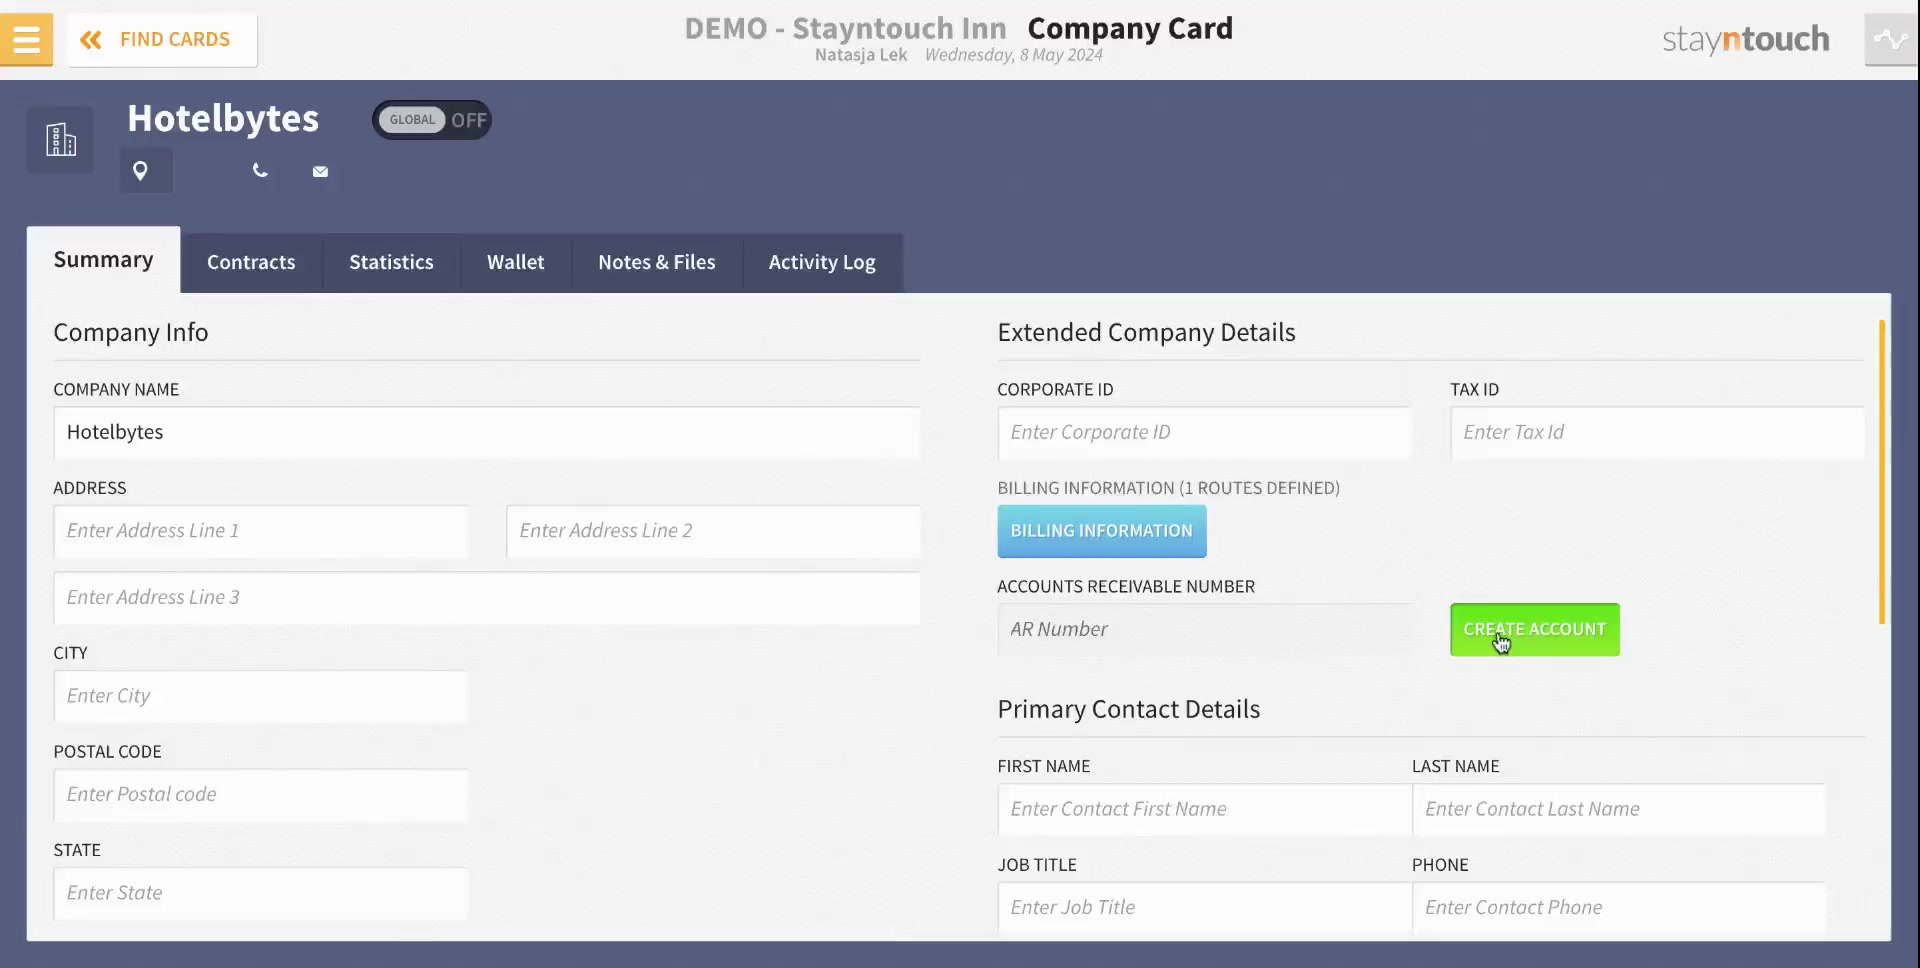1920x968 pixels.
Task: Click the Contact Phone field
Action: pyautogui.click(x=1619, y=908)
